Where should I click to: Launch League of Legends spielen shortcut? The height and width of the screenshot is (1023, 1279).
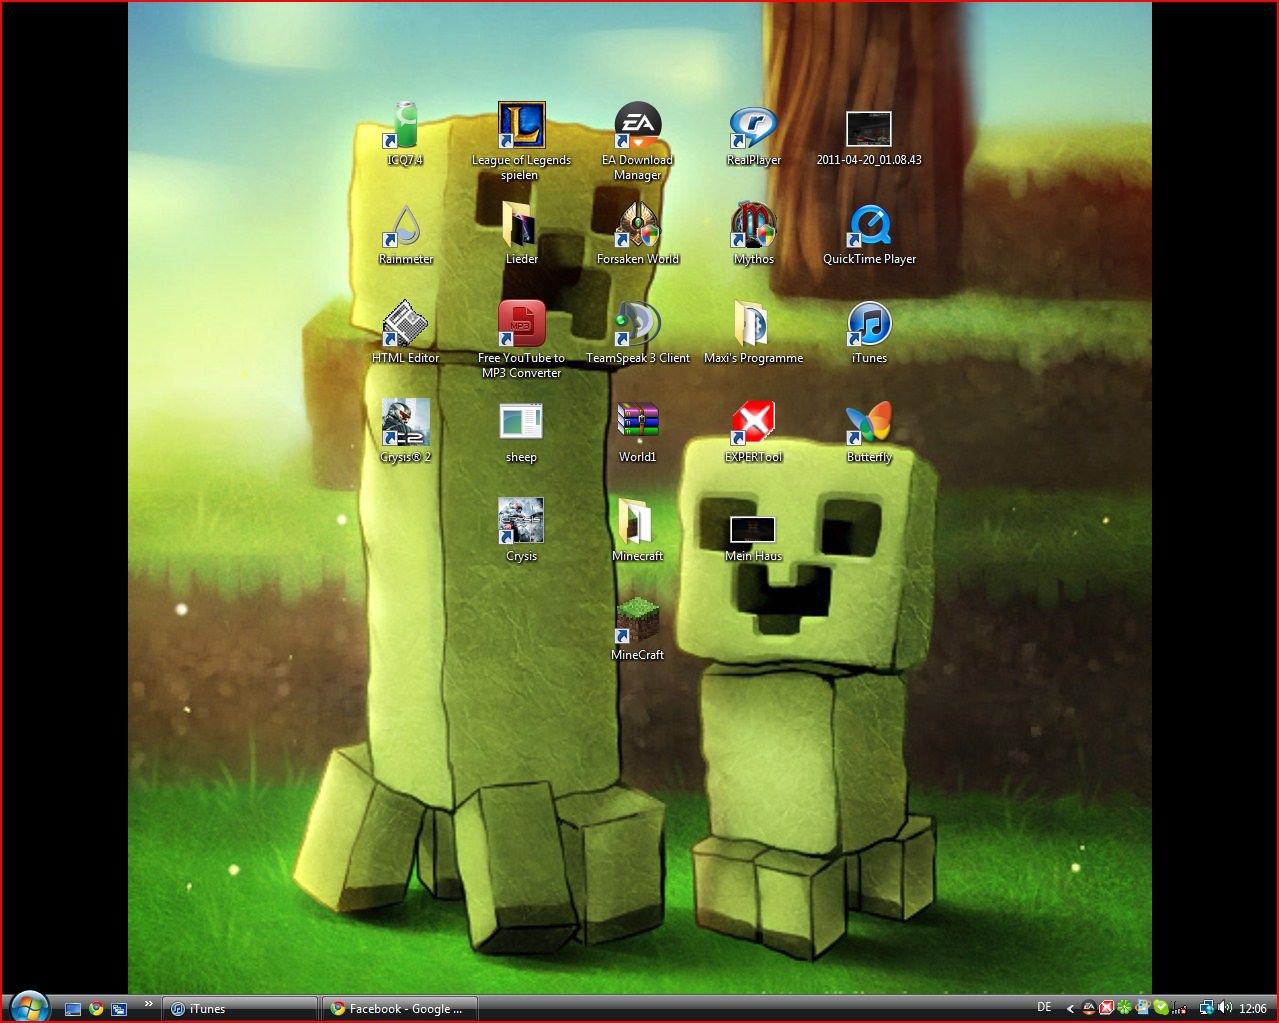coord(521,141)
